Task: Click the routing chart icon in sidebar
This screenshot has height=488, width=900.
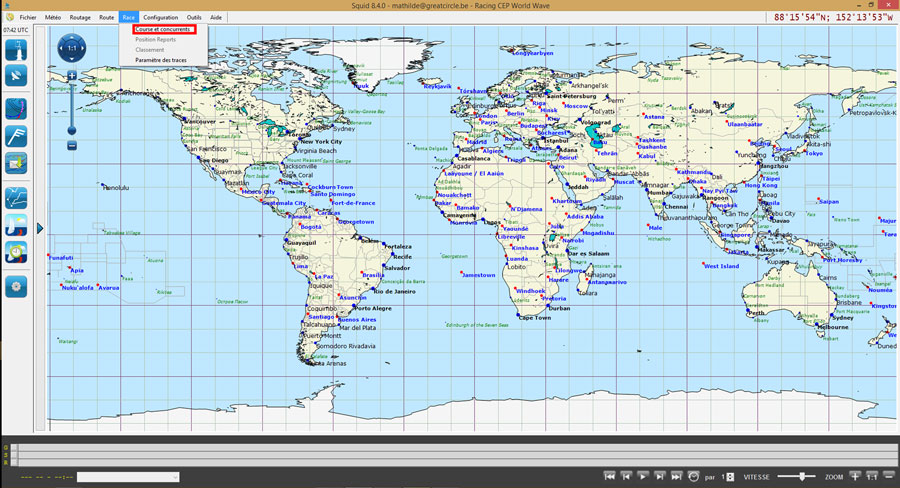Action: click(x=16, y=197)
